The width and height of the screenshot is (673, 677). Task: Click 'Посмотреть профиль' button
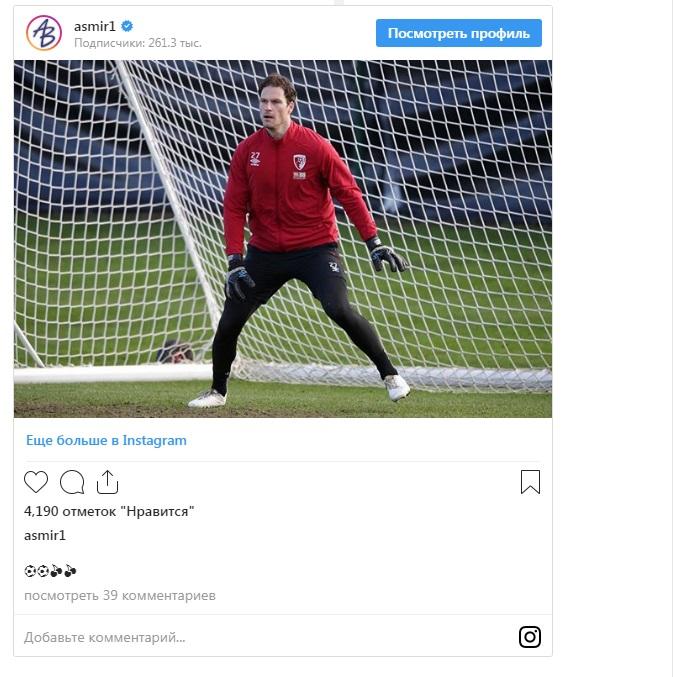(x=458, y=33)
